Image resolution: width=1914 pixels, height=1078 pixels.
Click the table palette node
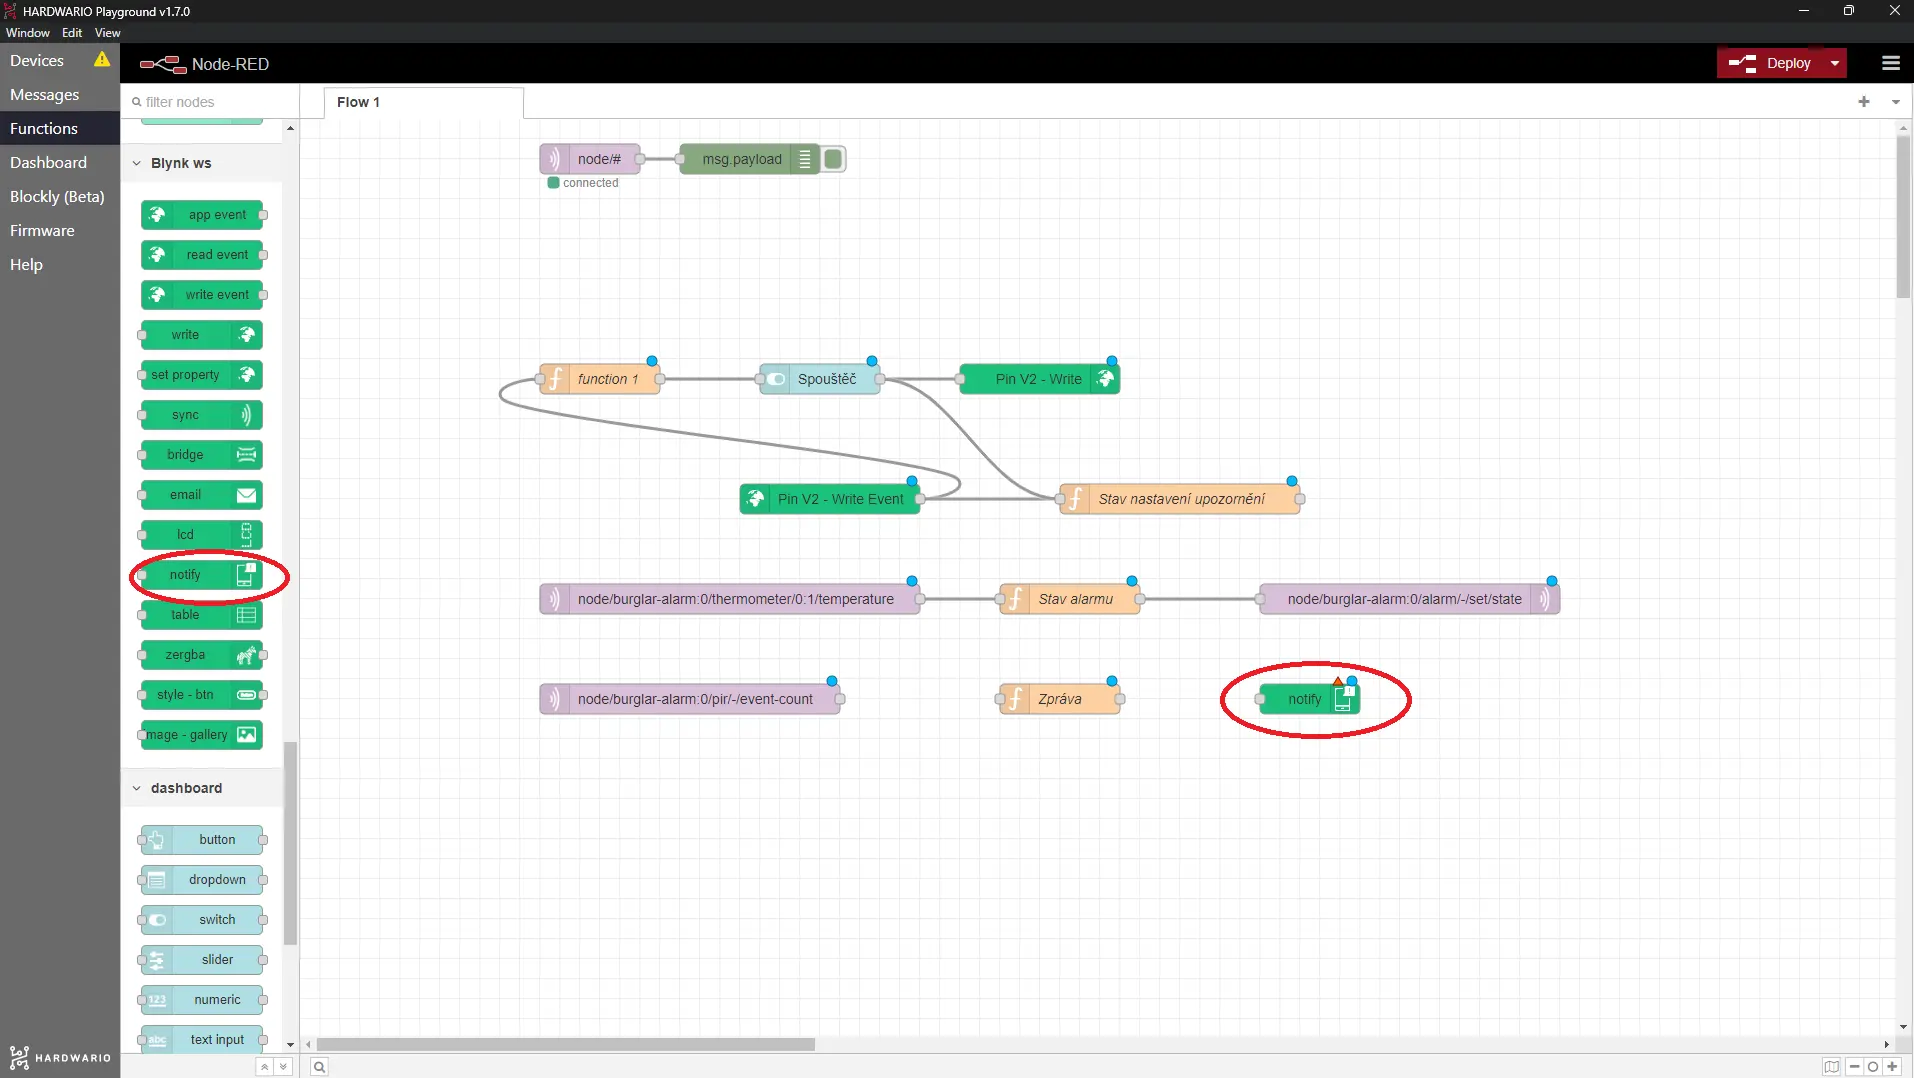pos(202,615)
